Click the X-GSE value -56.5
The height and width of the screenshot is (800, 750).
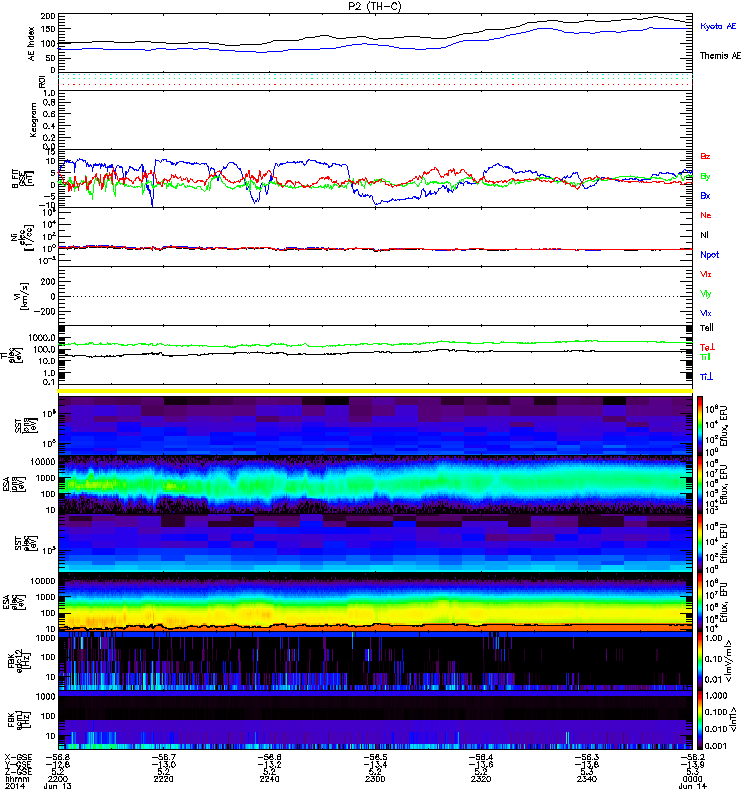tap(375, 758)
